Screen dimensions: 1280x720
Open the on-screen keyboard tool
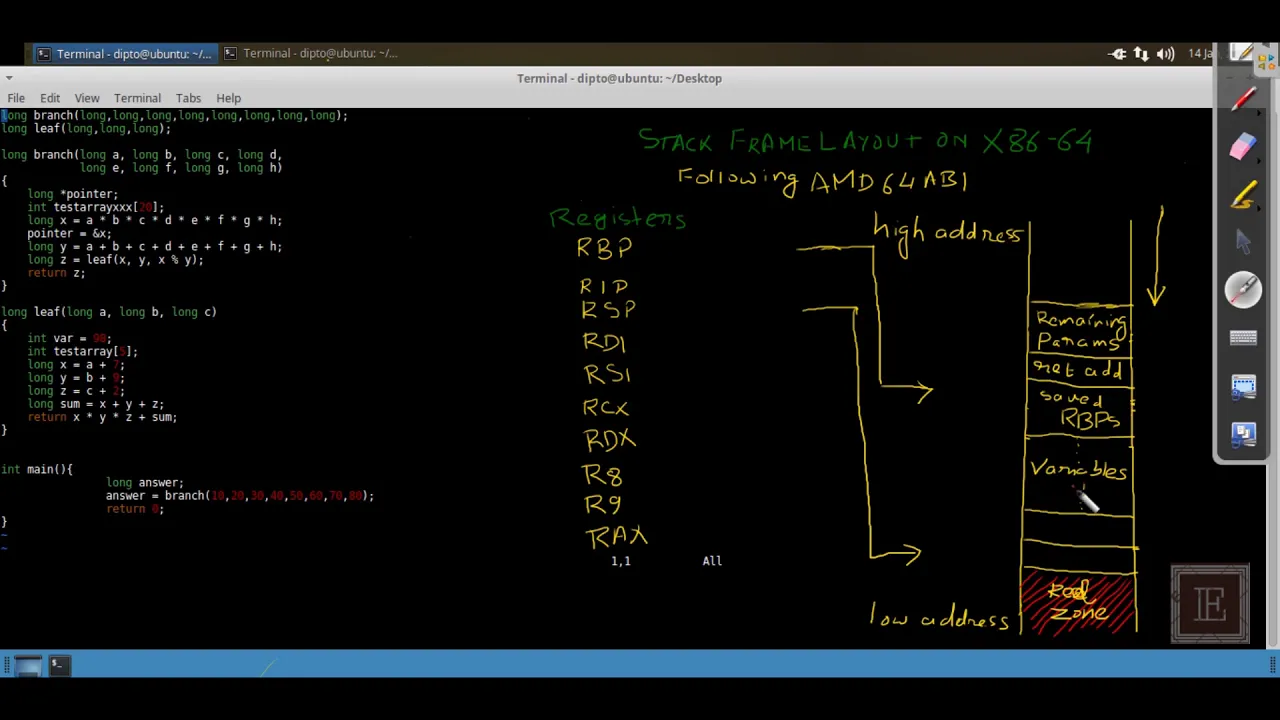click(x=1243, y=338)
